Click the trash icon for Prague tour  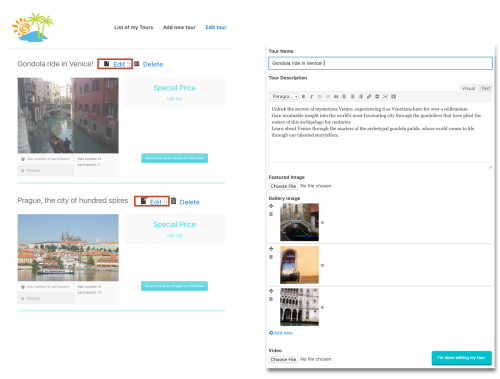(173, 201)
